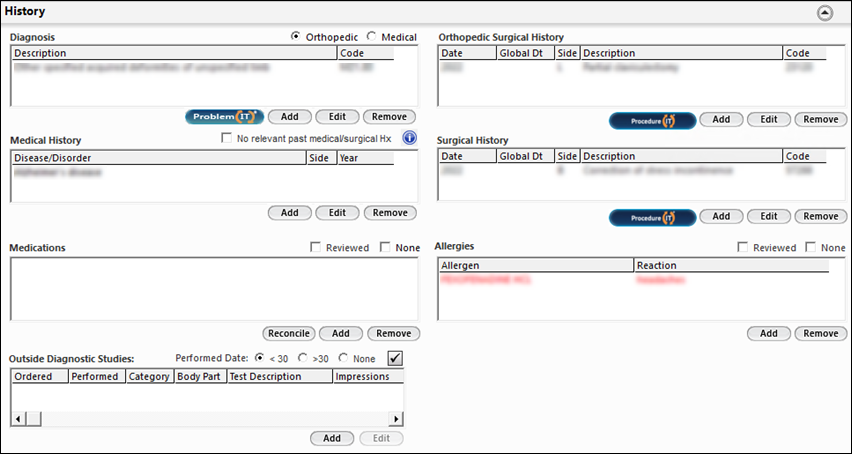Image resolution: width=852 pixels, height=454 pixels.
Task: Click Reconcile under Medications
Action: pyautogui.click(x=289, y=333)
